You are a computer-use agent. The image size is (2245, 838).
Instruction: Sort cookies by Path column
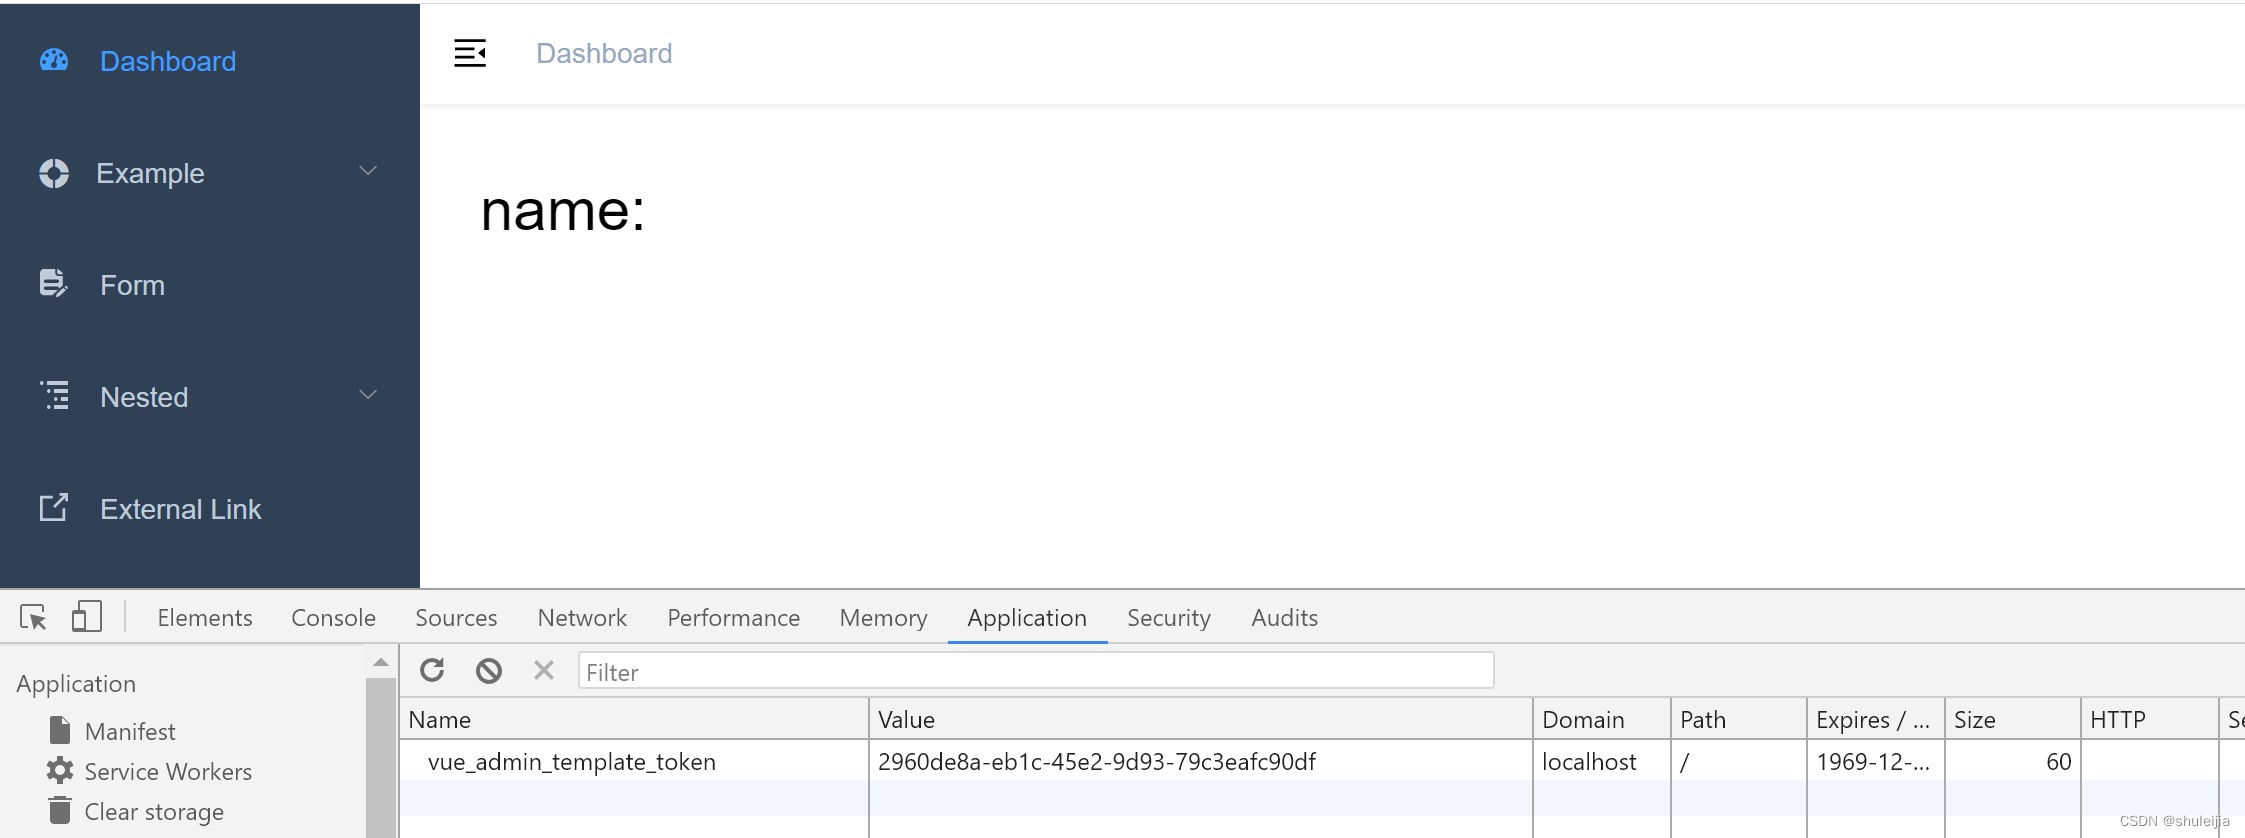point(1739,719)
